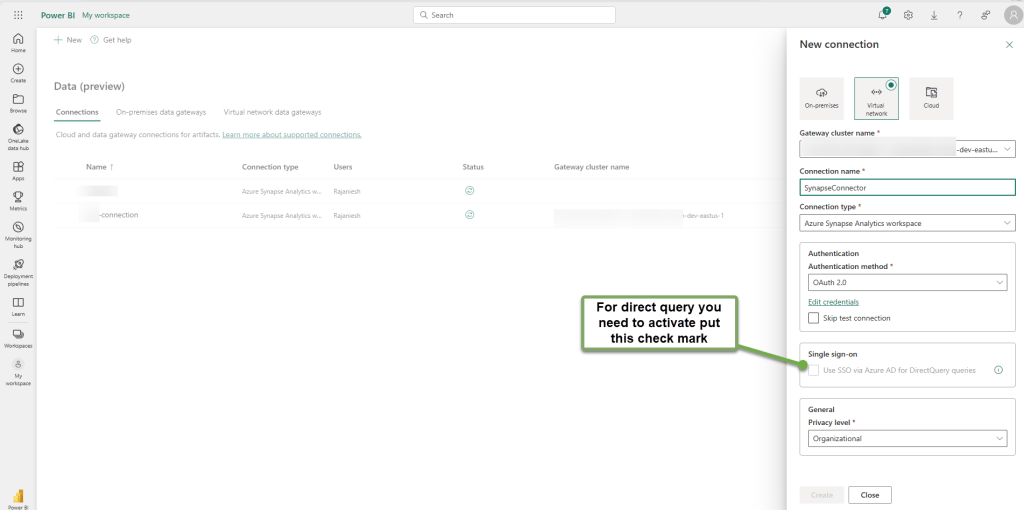Open Workspaces in the sidebar

(18, 338)
